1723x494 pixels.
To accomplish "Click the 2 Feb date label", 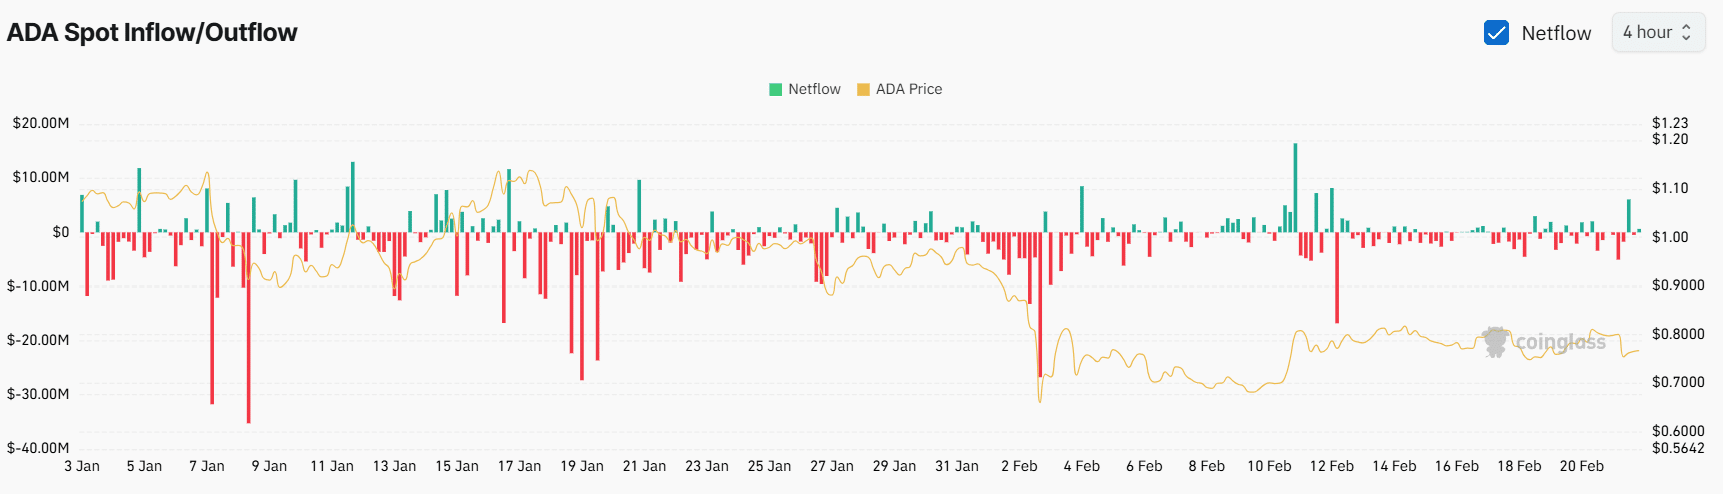I will (x=1019, y=466).
